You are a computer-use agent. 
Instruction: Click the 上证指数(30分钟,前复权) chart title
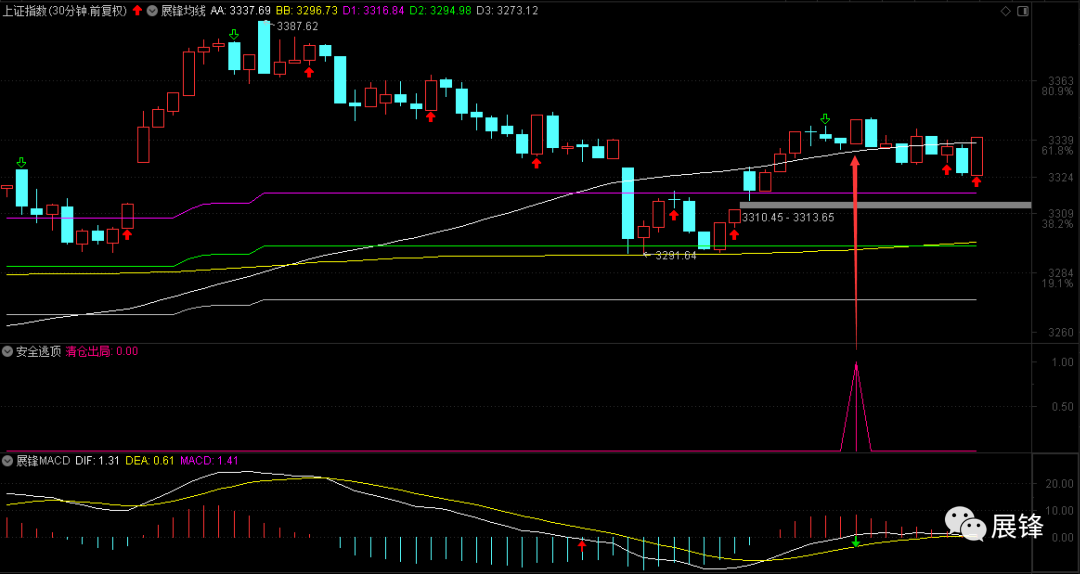pyautogui.click(x=65, y=10)
